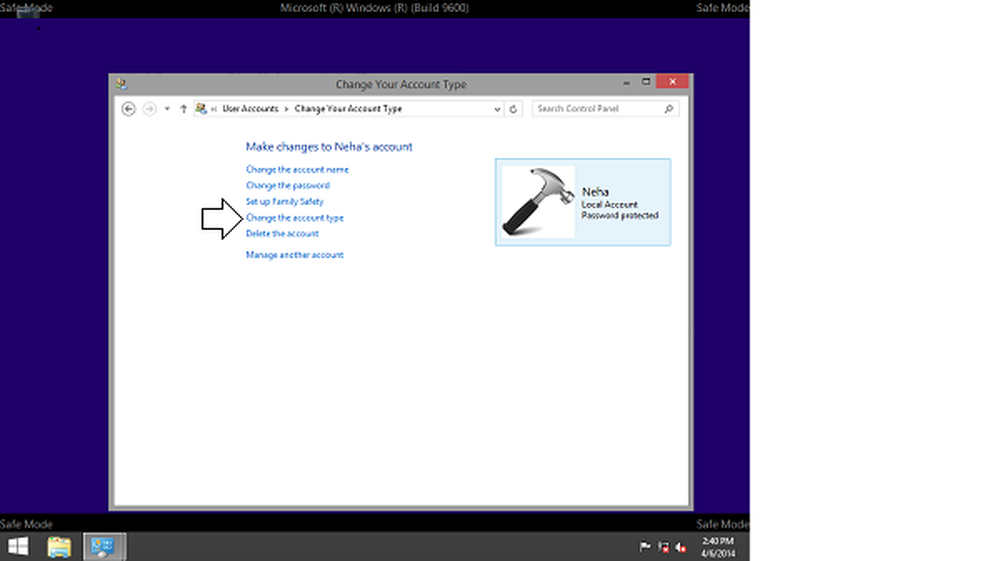Open the Windows Start button

click(19, 546)
